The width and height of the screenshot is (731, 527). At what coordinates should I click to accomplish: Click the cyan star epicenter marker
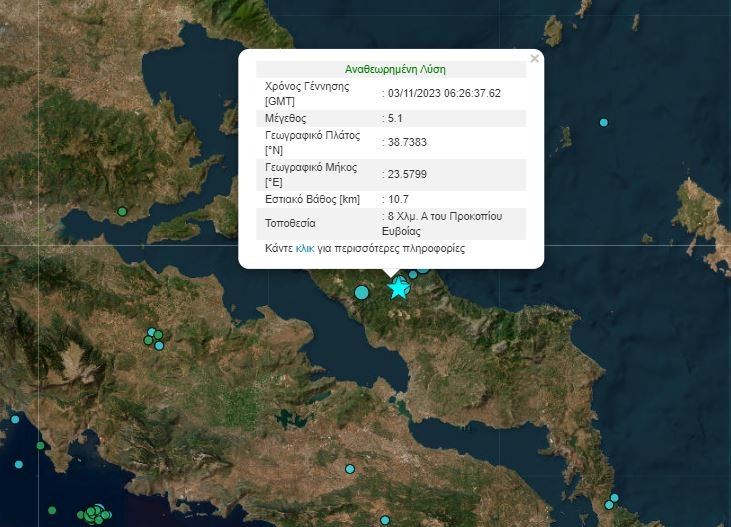[398, 288]
